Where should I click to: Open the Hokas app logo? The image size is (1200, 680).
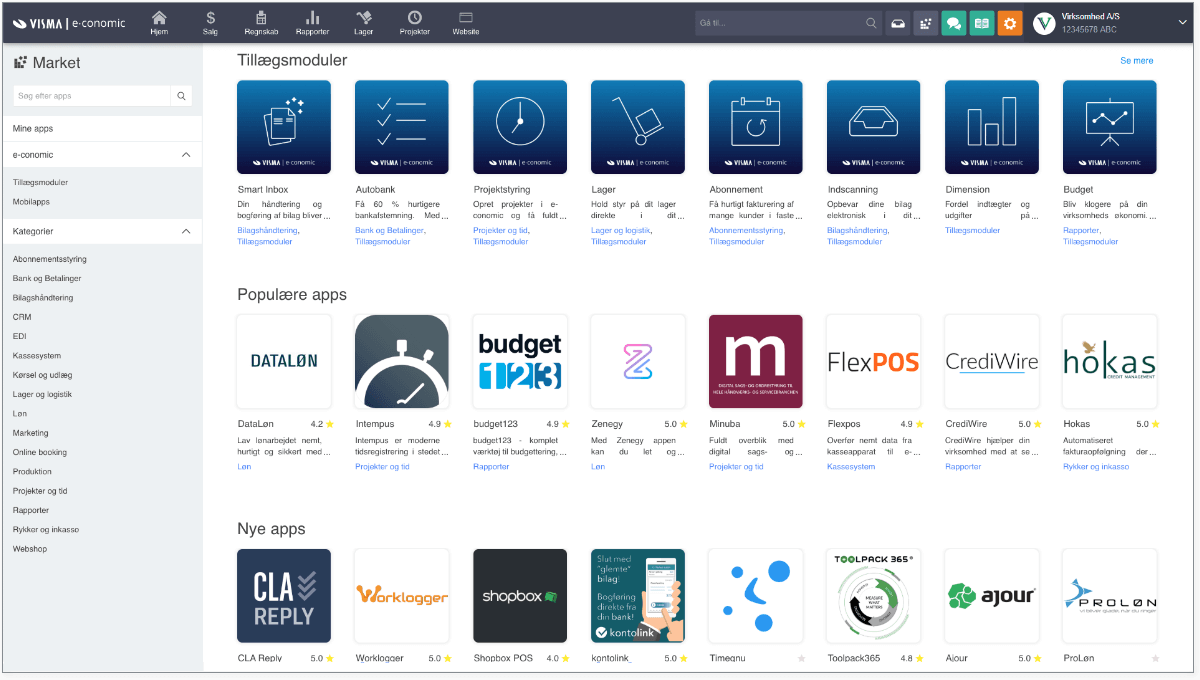tap(1110, 362)
